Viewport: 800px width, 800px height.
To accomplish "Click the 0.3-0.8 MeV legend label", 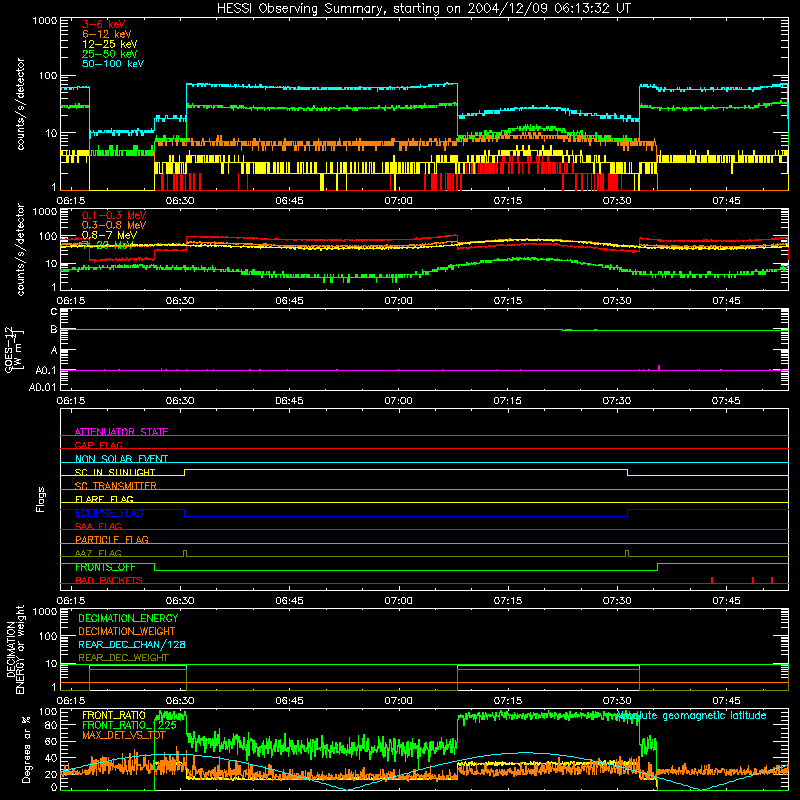I will pos(114,225).
